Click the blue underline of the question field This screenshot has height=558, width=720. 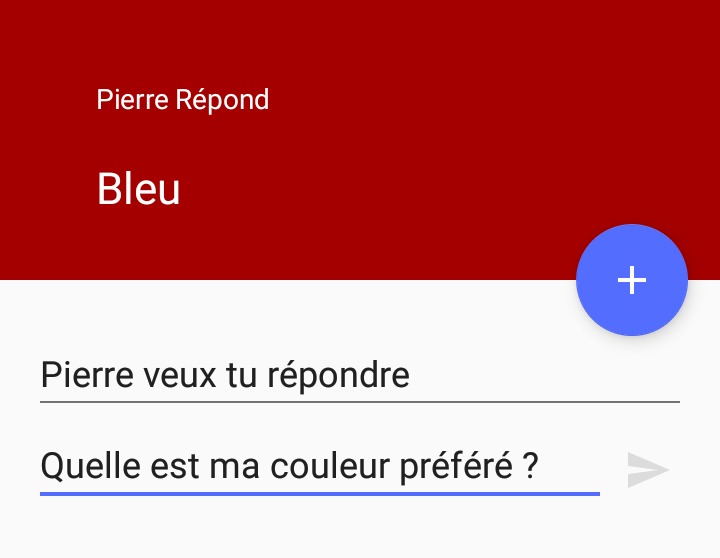[319, 493]
